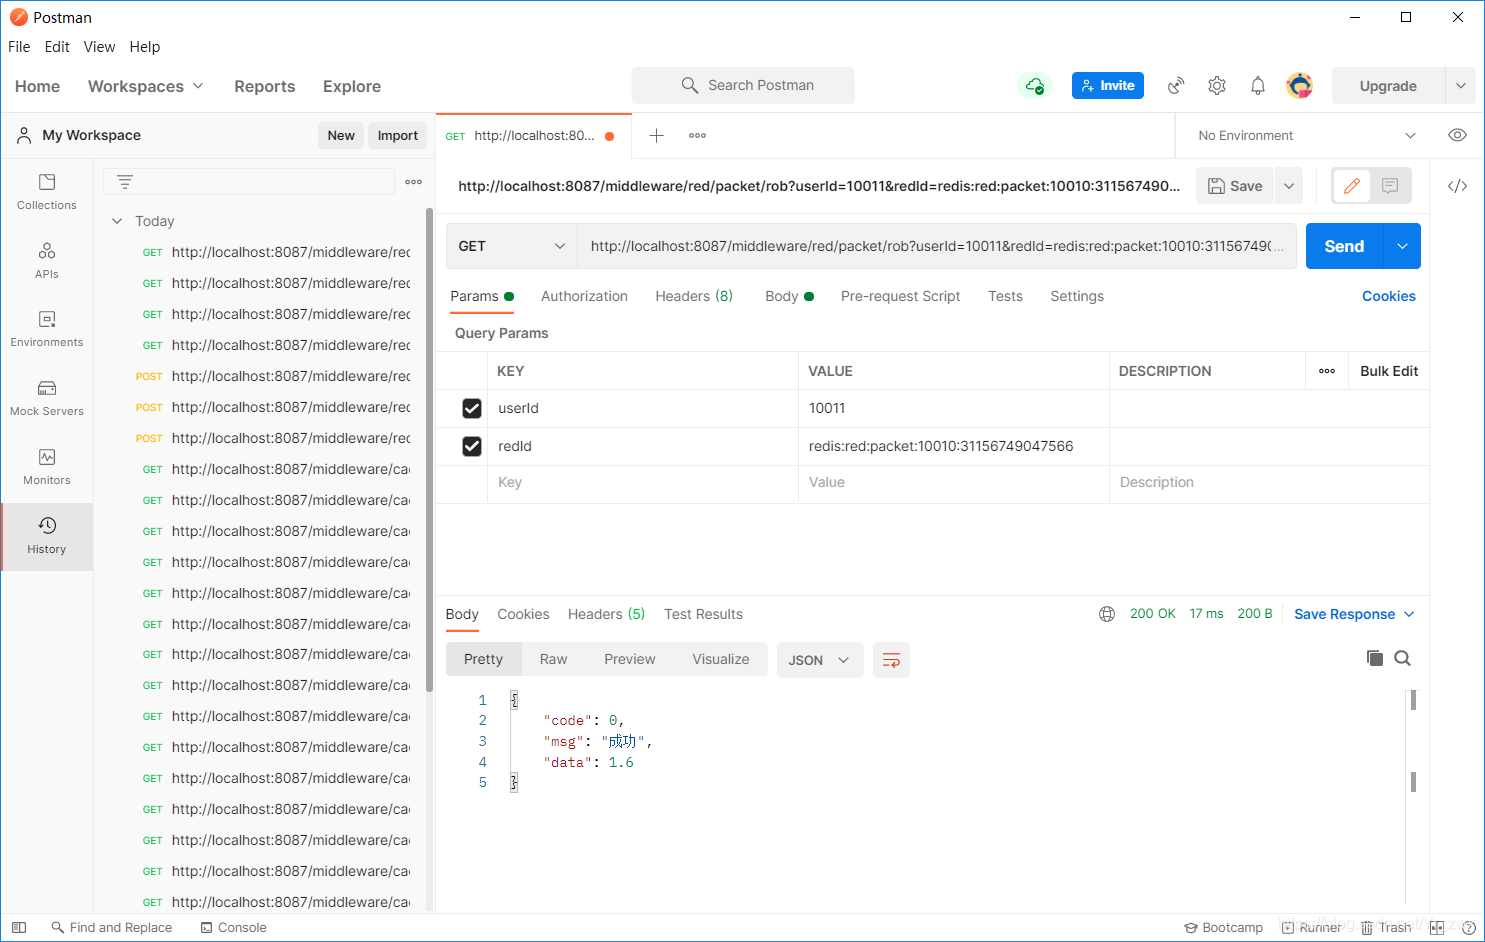Screen dimensions: 1485x942
Task: Click the New button
Action: [x=341, y=135]
